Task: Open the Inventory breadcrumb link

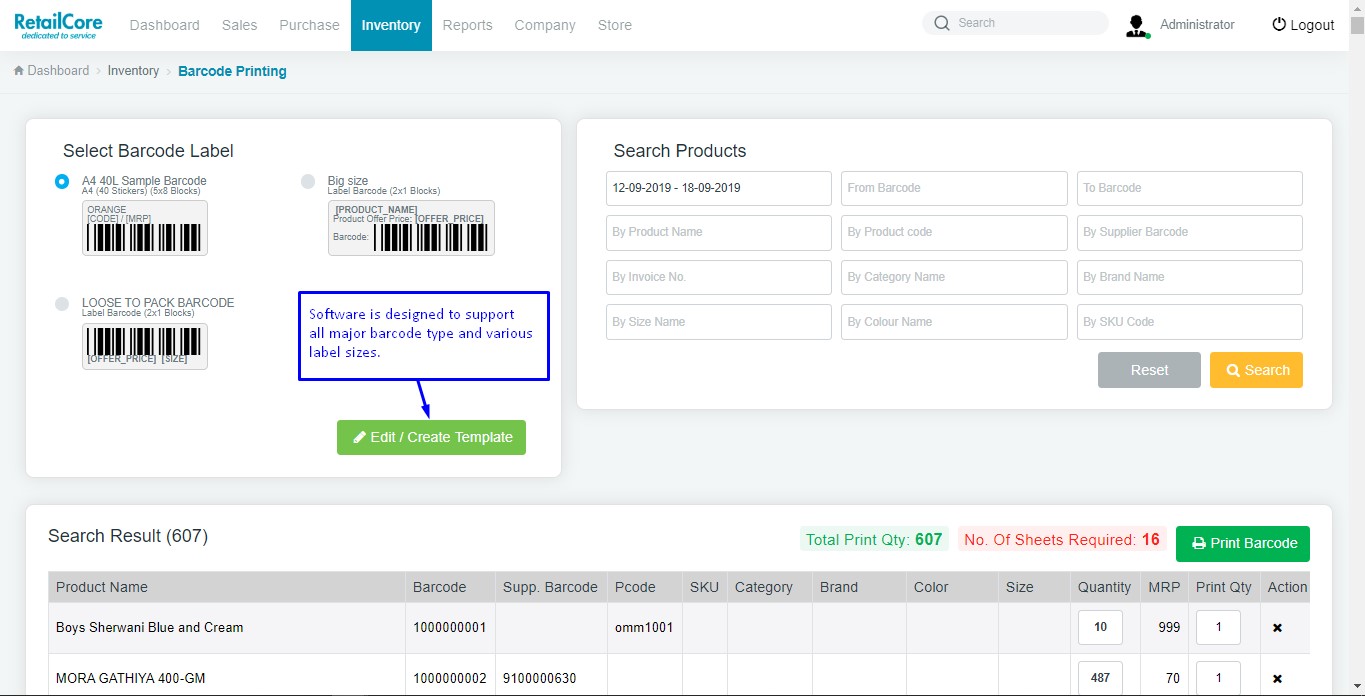Action: 133,70
